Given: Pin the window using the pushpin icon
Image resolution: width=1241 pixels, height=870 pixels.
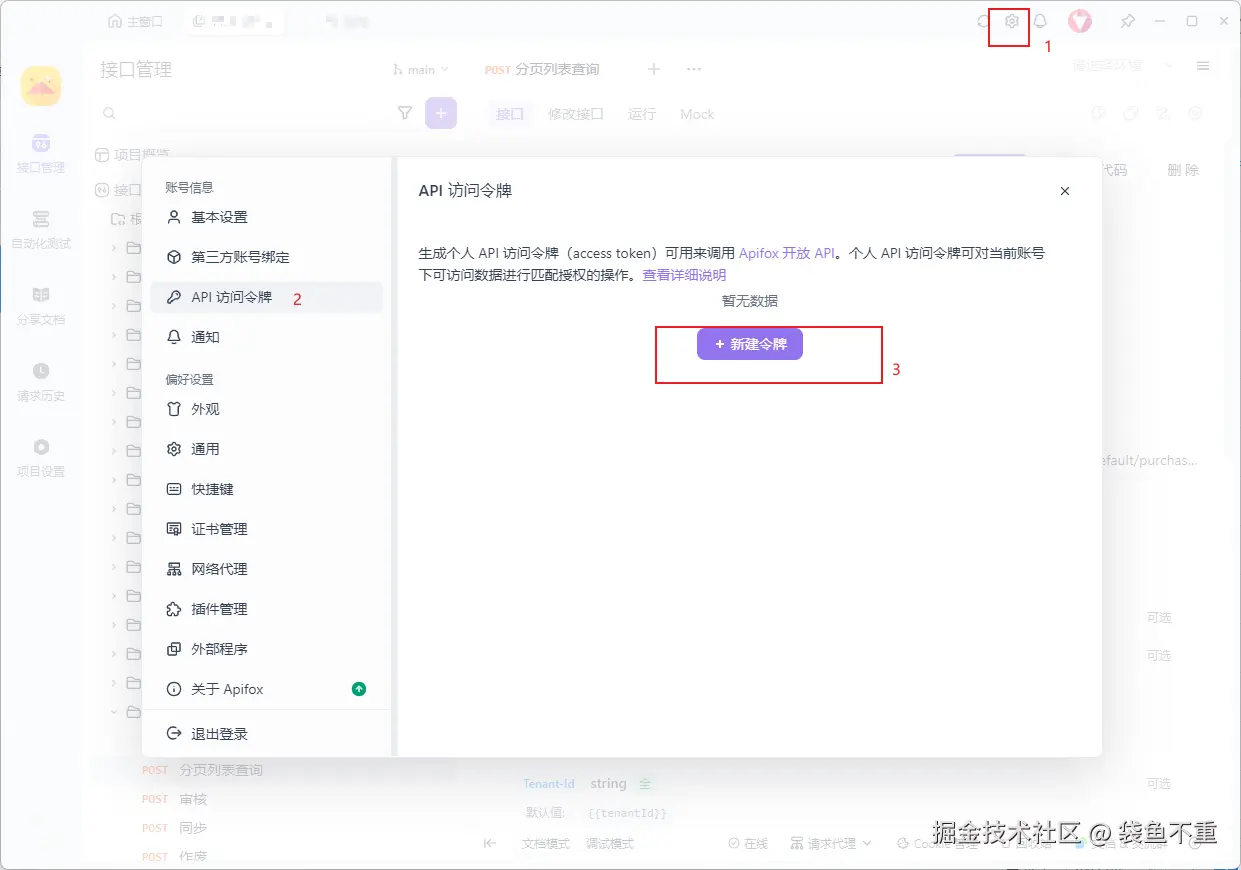Looking at the screenshot, I should point(1127,21).
